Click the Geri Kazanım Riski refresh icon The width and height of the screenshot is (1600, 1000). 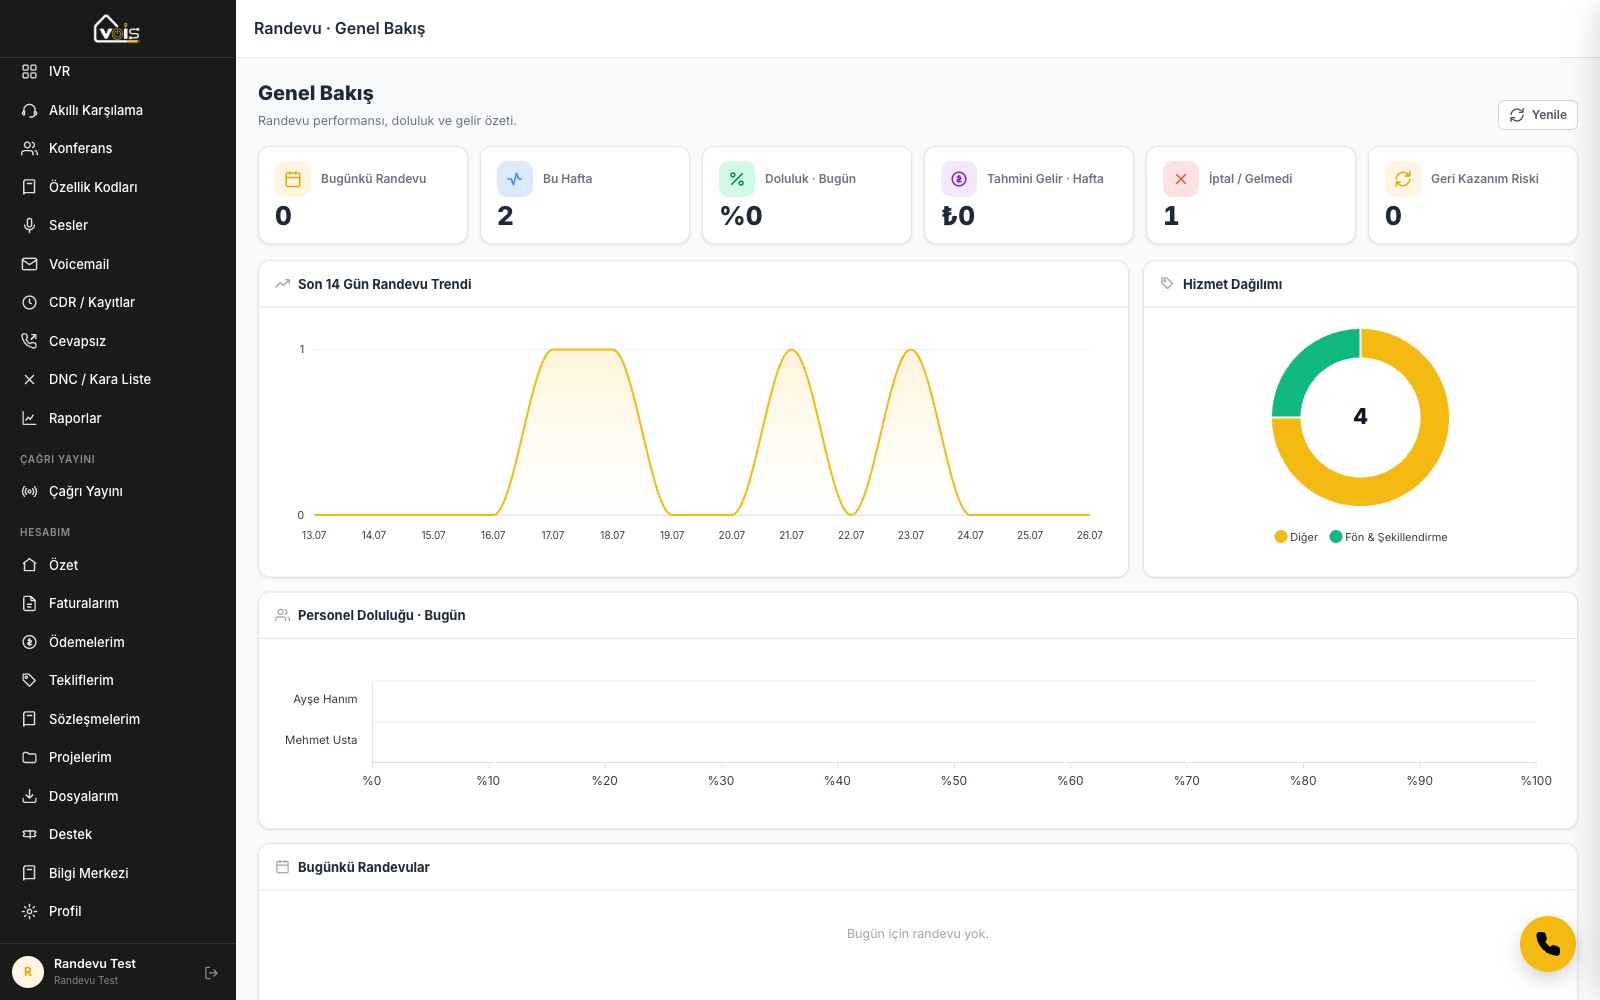tap(1403, 179)
